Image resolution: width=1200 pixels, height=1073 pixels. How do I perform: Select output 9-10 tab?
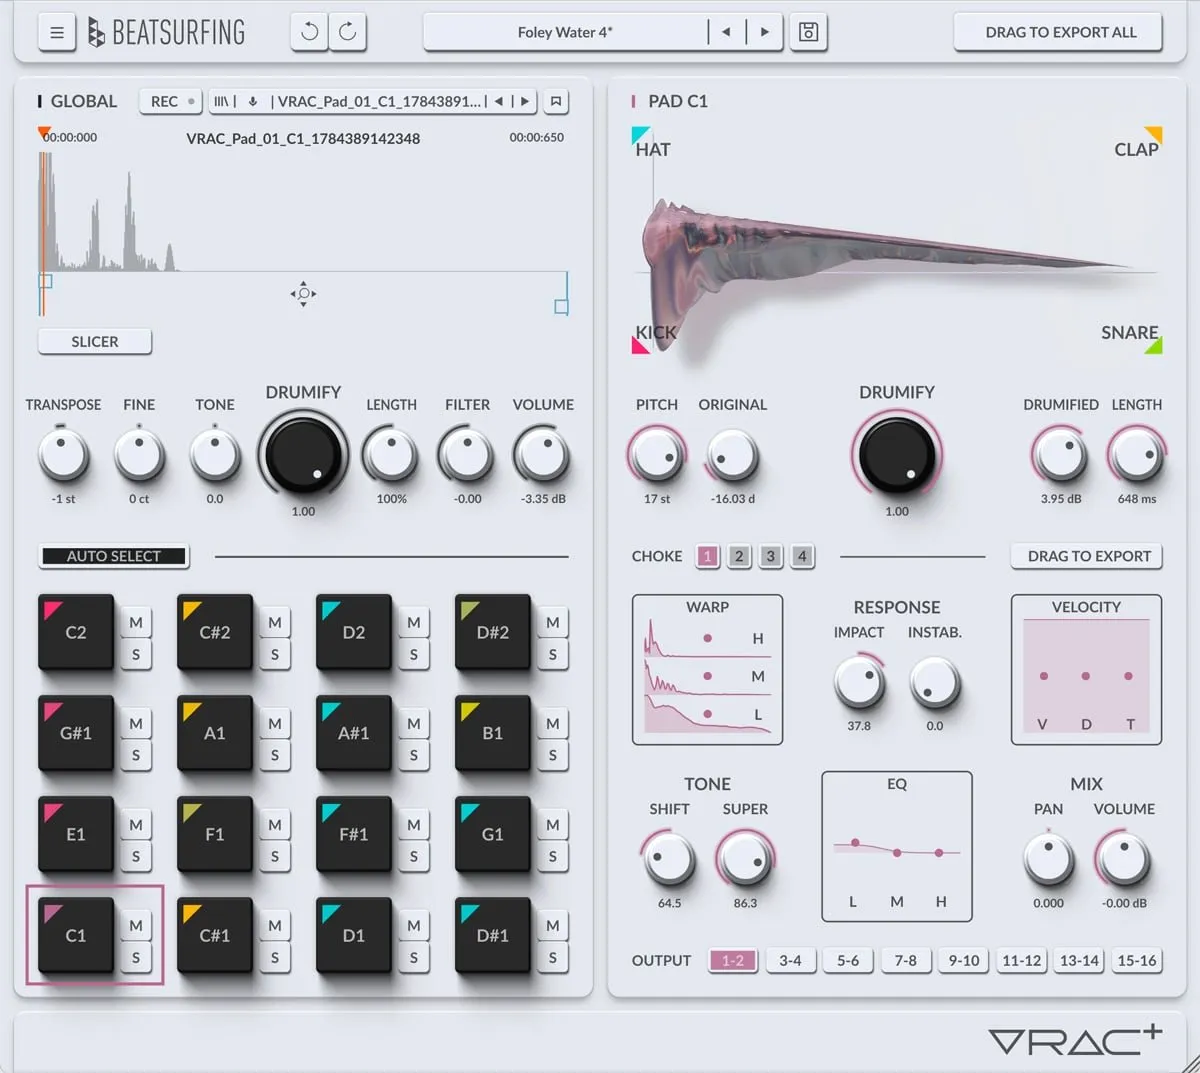(x=964, y=960)
